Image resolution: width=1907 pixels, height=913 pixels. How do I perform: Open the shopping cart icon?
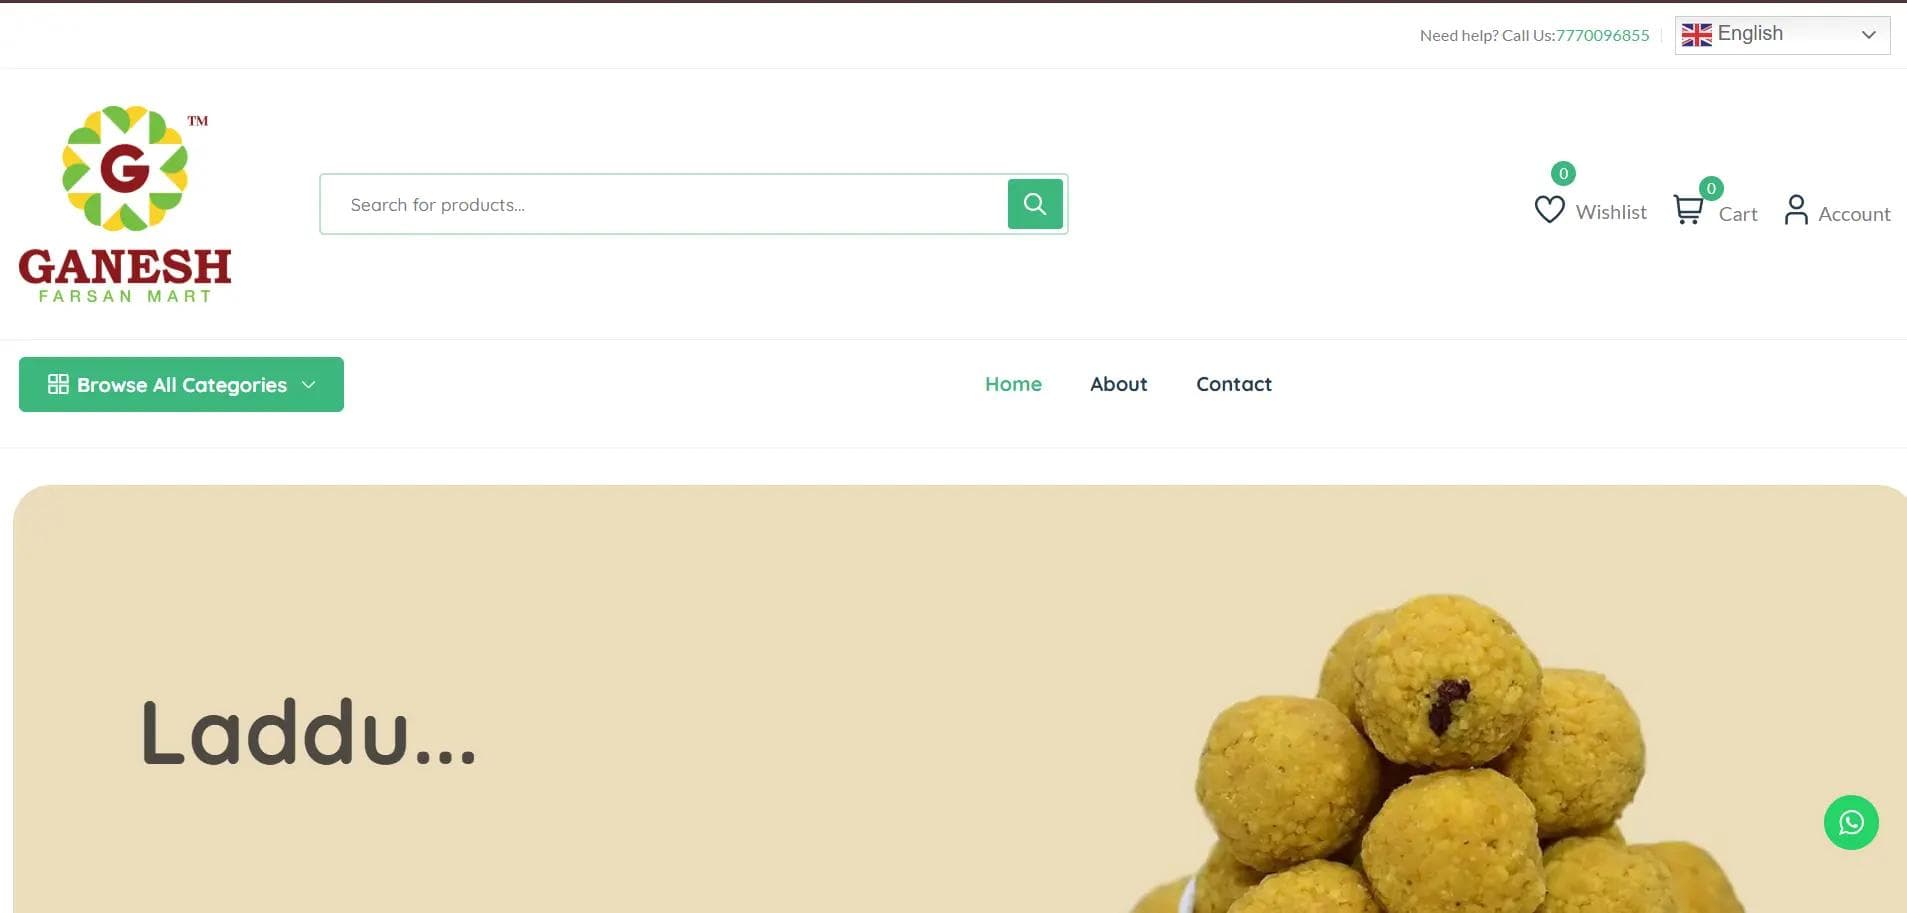click(1688, 209)
